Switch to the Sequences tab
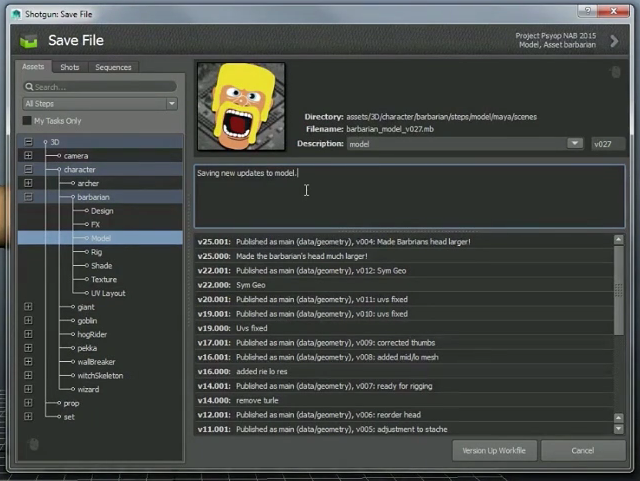The image size is (640, 481). pyautogui.click(x=113, y=67)
